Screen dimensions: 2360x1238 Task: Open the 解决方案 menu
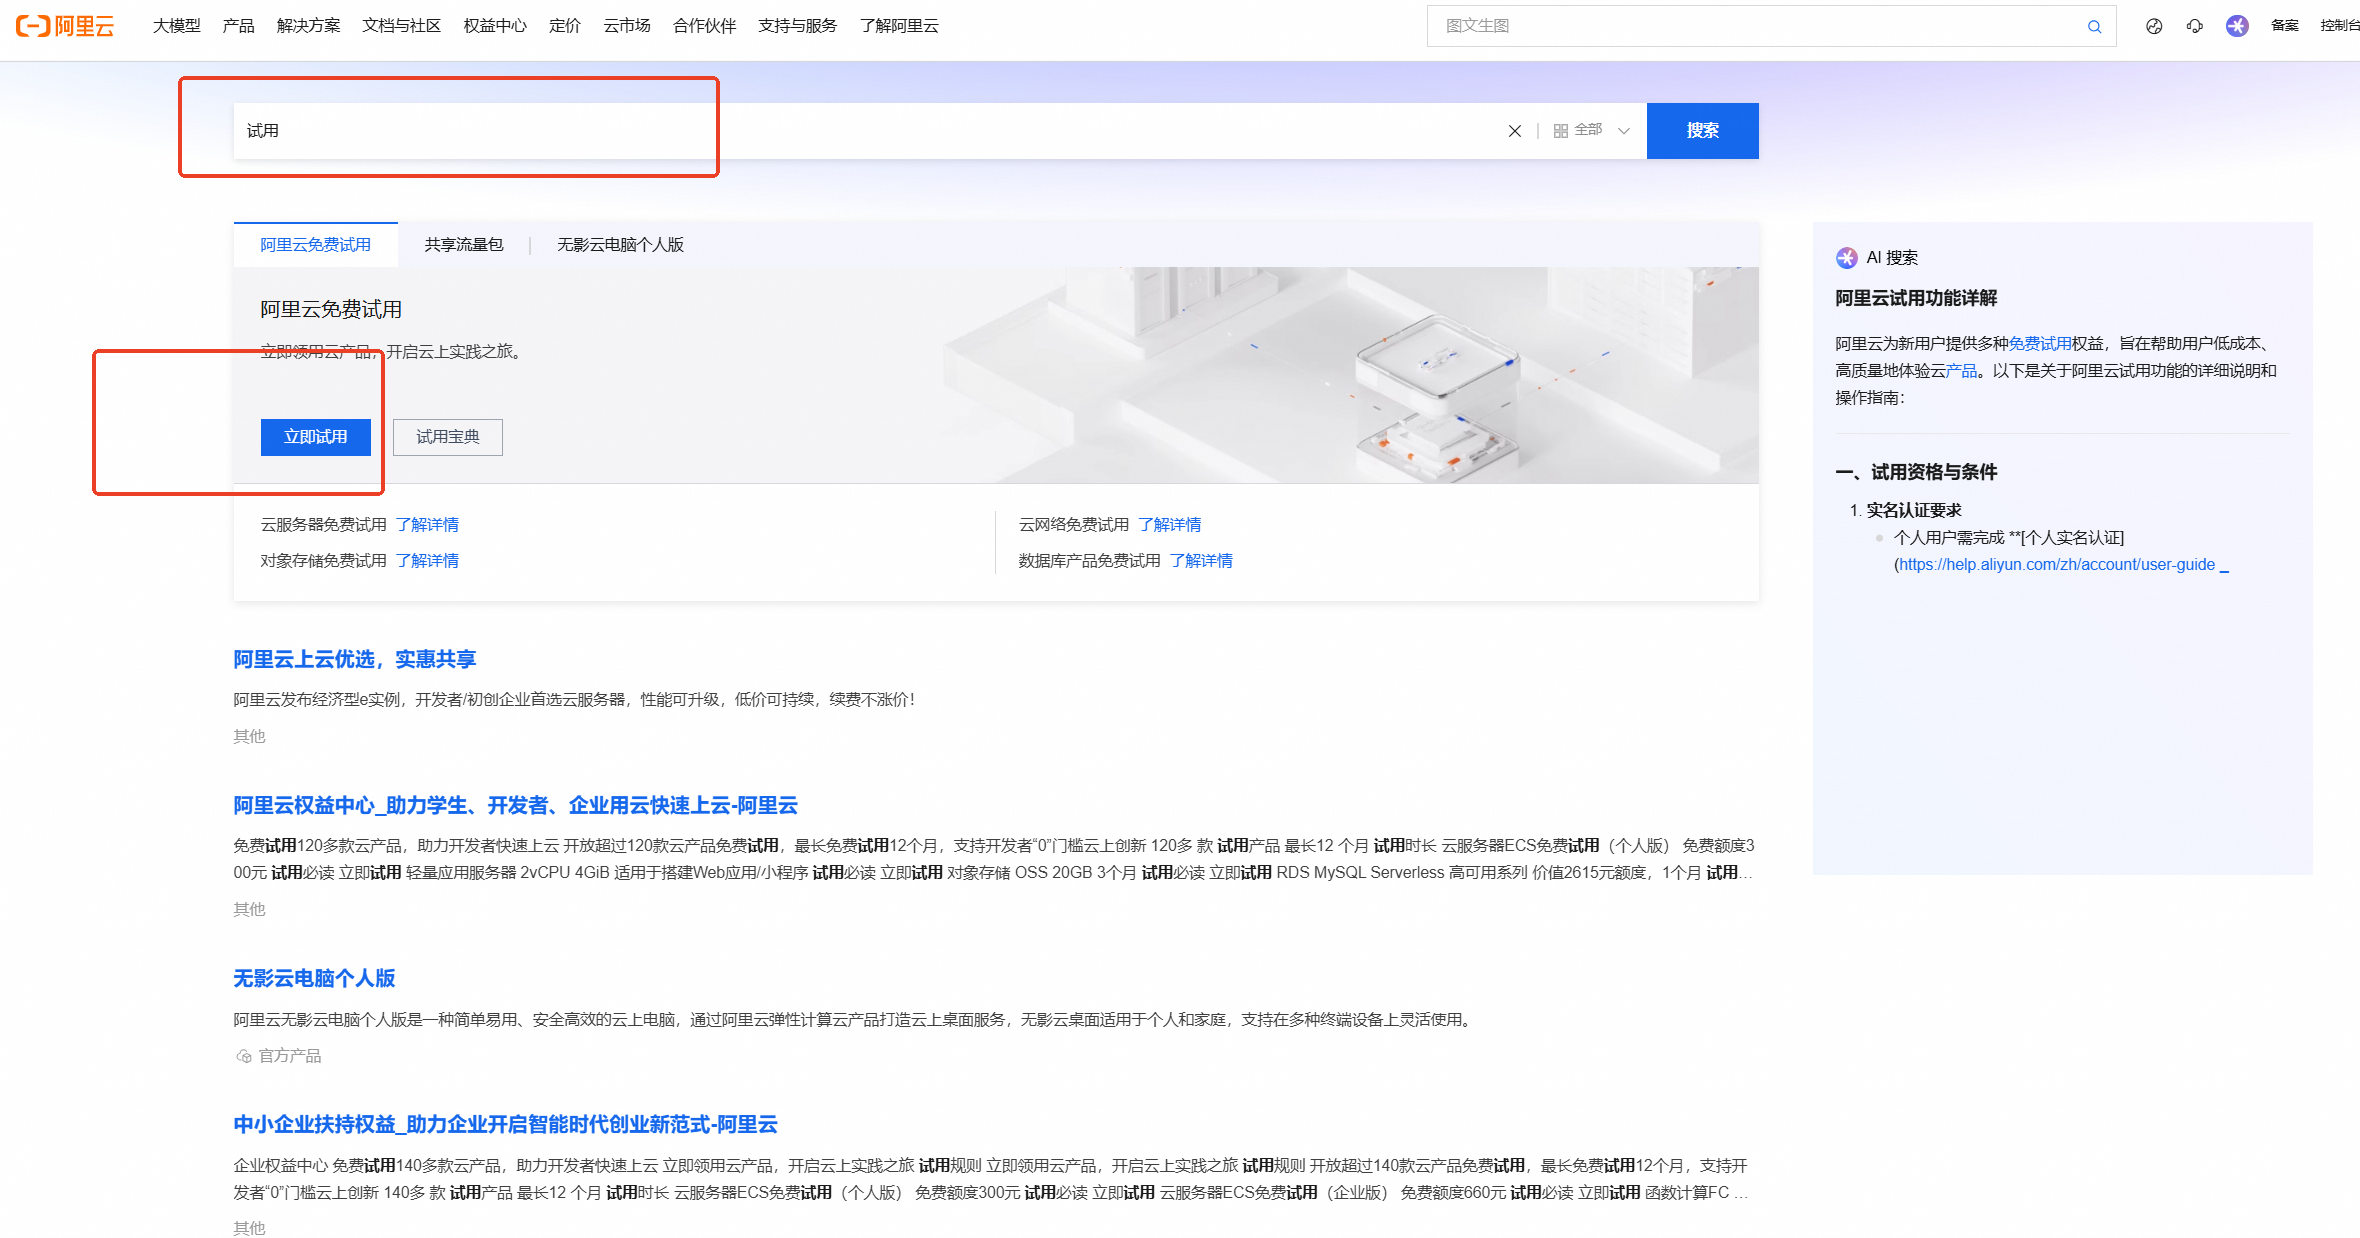point(308,26)
